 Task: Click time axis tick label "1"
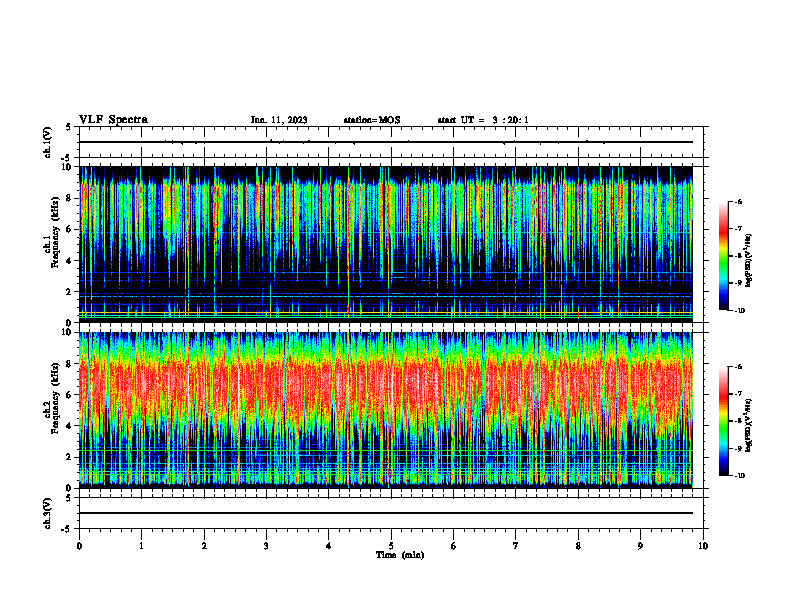click(141, 546)
